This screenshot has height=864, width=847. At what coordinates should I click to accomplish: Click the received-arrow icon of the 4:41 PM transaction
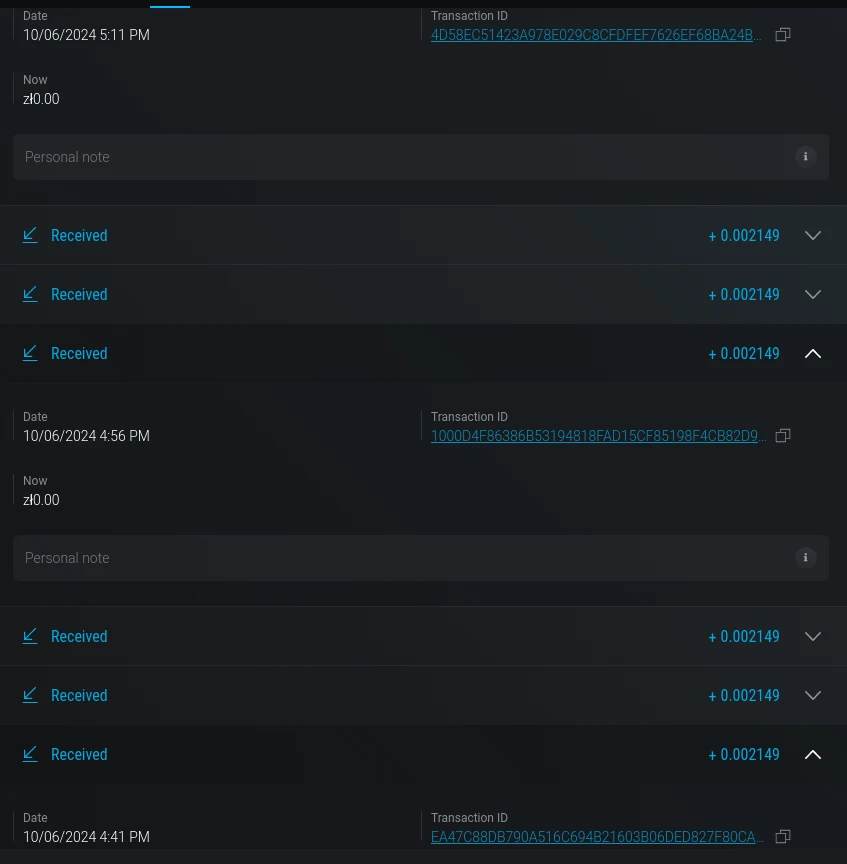[30, 754]
